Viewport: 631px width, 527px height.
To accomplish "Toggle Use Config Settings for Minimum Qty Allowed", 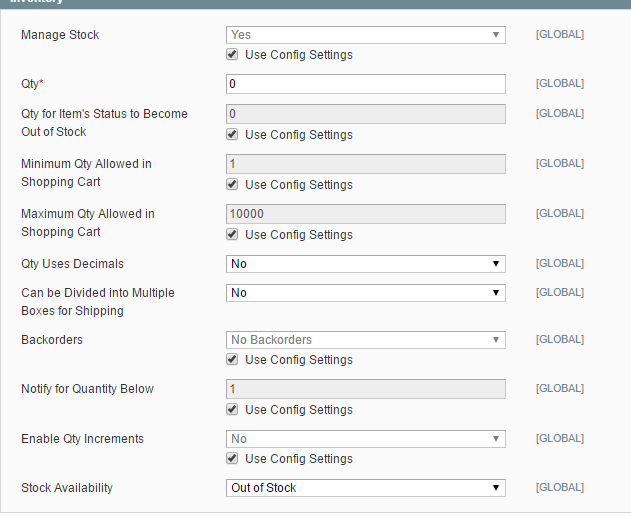I will pos(232,184).
